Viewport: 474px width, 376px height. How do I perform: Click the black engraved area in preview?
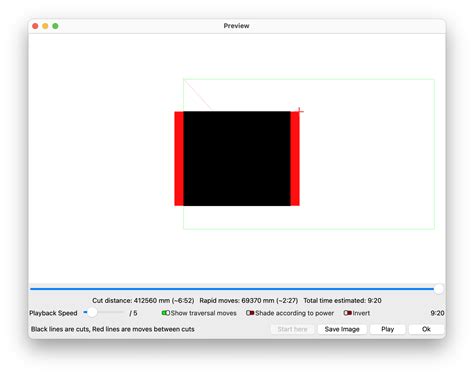[237, 158]
